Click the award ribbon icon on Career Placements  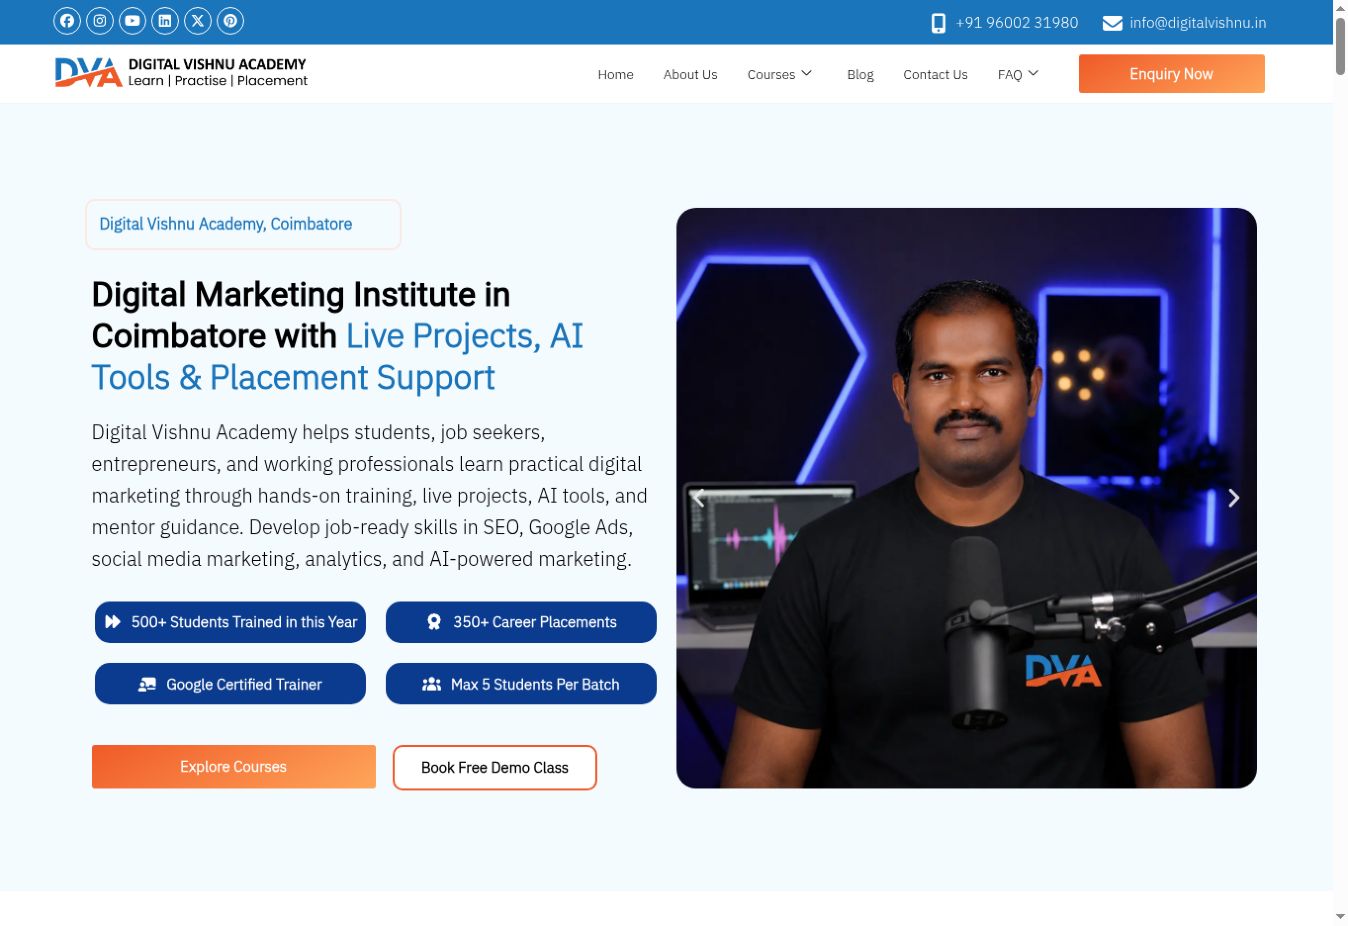(434, 622)
